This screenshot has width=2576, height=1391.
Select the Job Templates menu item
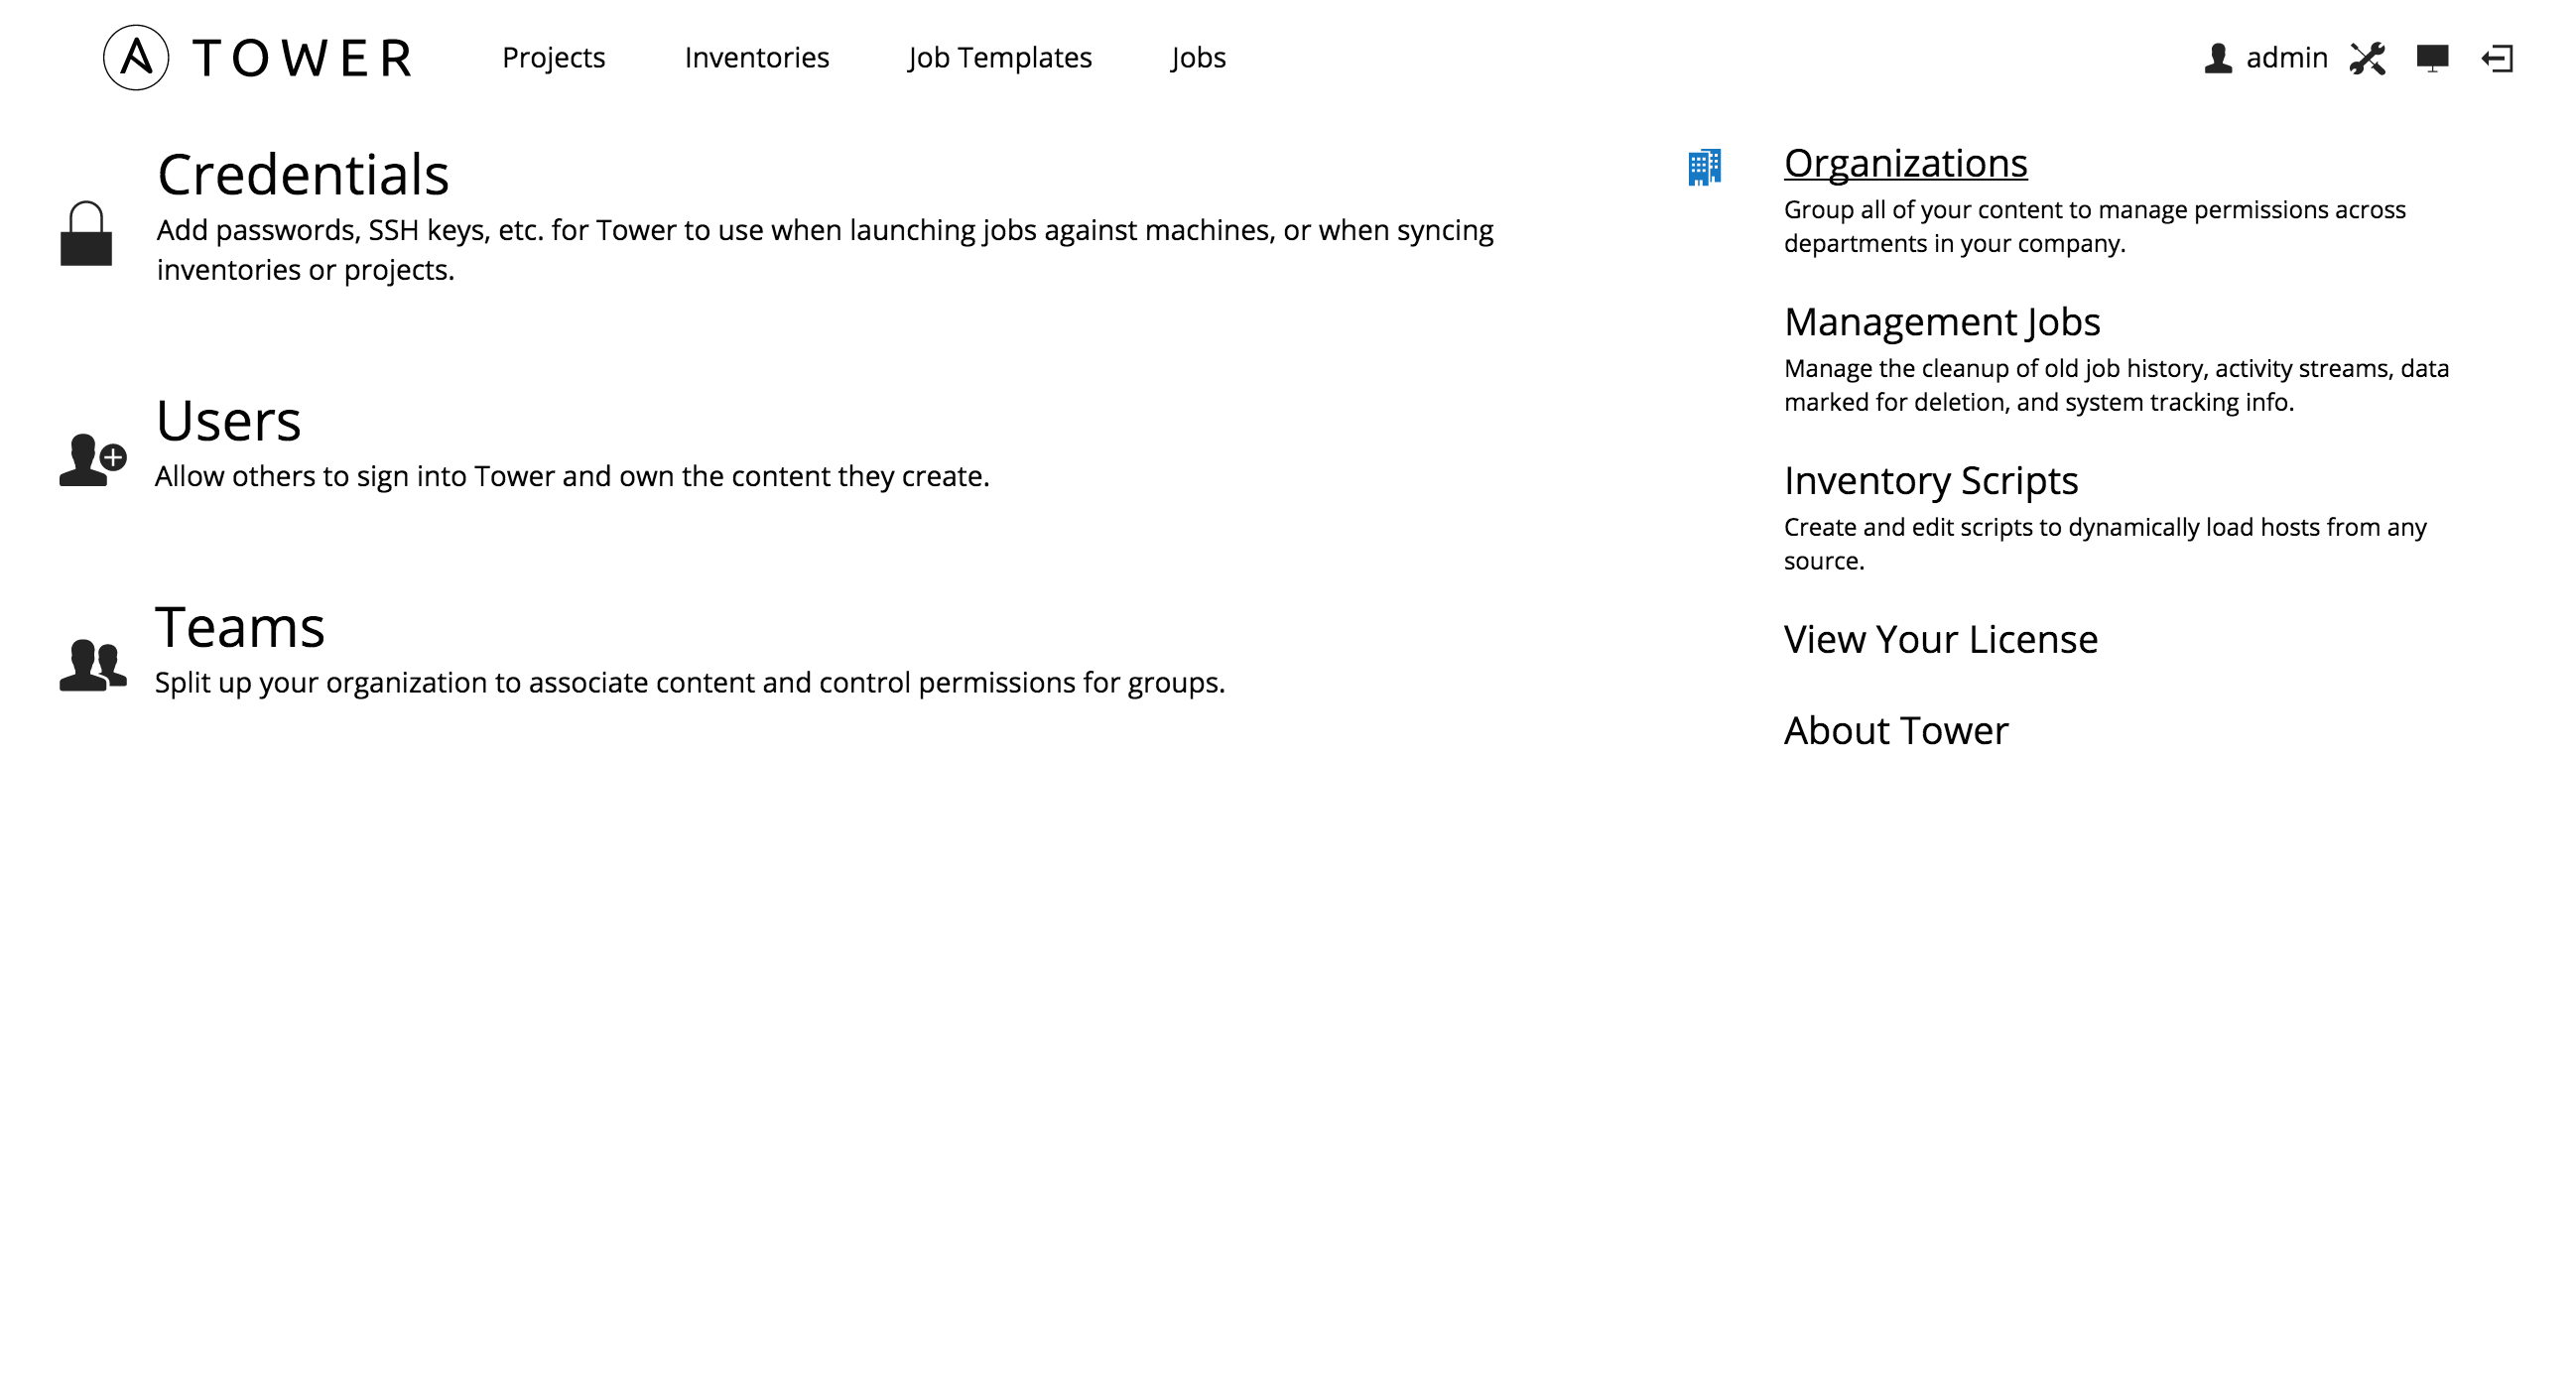point(1000,59)
